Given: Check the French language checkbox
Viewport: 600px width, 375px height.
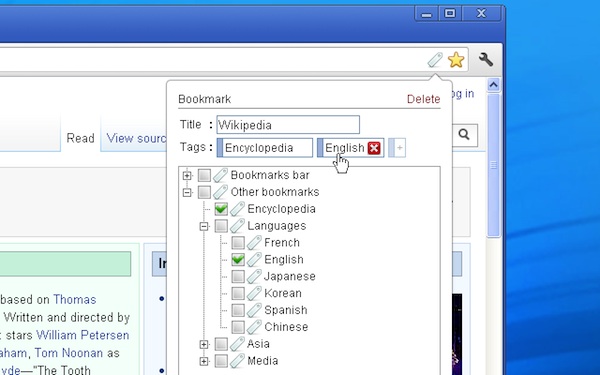Looking at the screenshot, I should 238,243.
